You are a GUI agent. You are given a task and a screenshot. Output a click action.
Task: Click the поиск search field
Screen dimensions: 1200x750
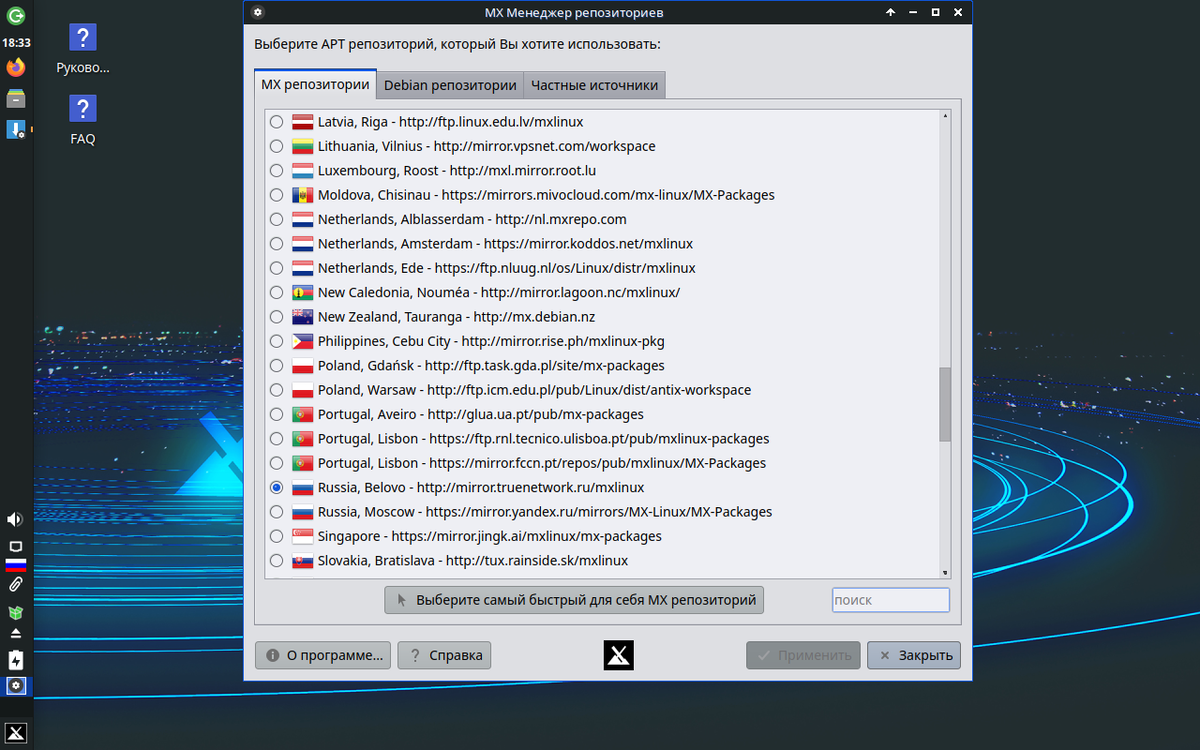[x=890, y=600]
